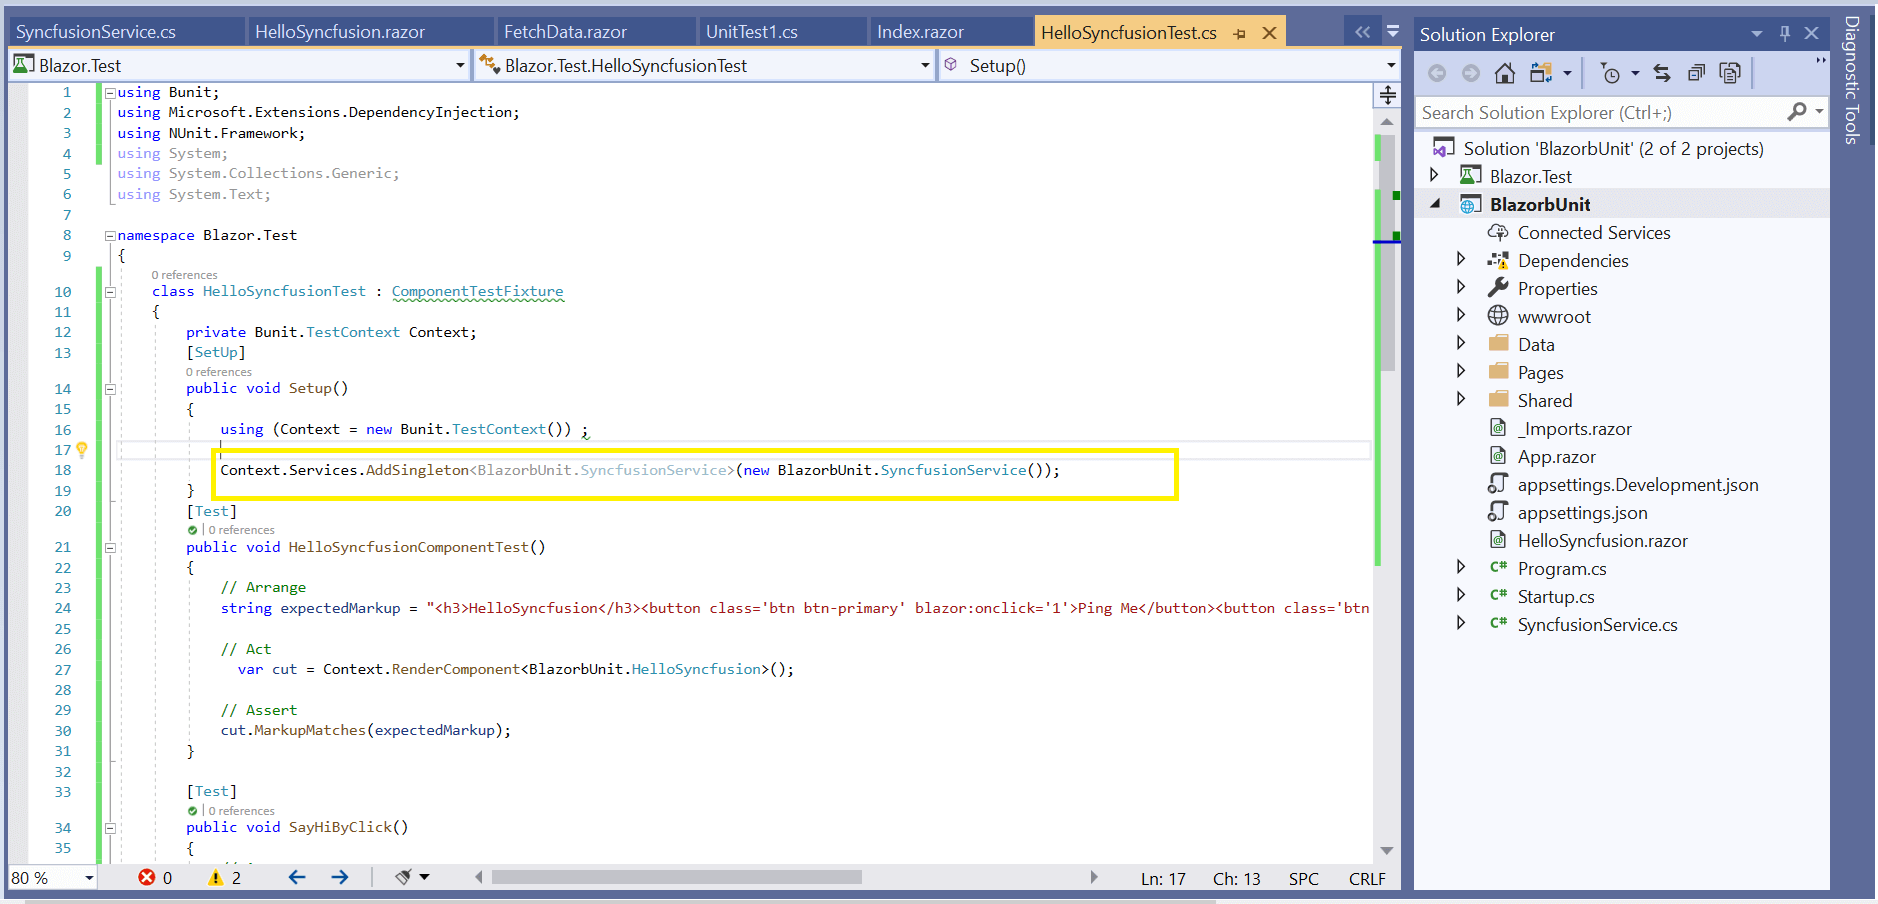1878x904 pixels.
Task: Open the 80 % zoom dropdown
Action: click(89, 878)
